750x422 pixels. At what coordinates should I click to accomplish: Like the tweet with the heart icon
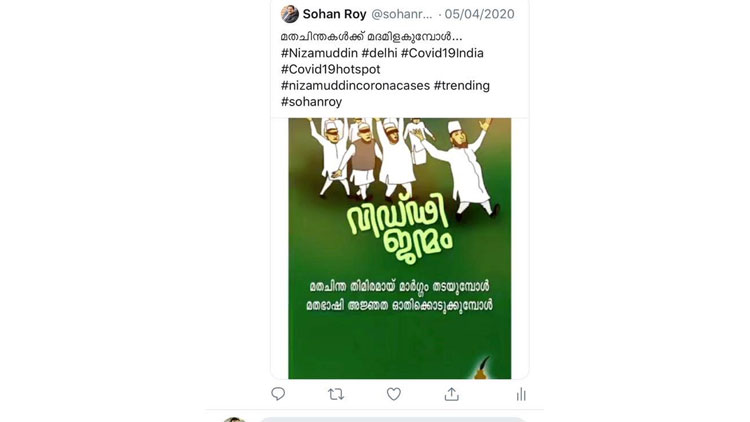tap(394, 394)
